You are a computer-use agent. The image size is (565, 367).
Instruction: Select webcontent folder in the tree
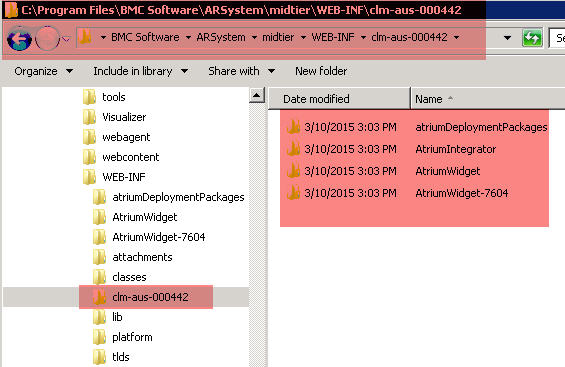[x=130, y=157]
